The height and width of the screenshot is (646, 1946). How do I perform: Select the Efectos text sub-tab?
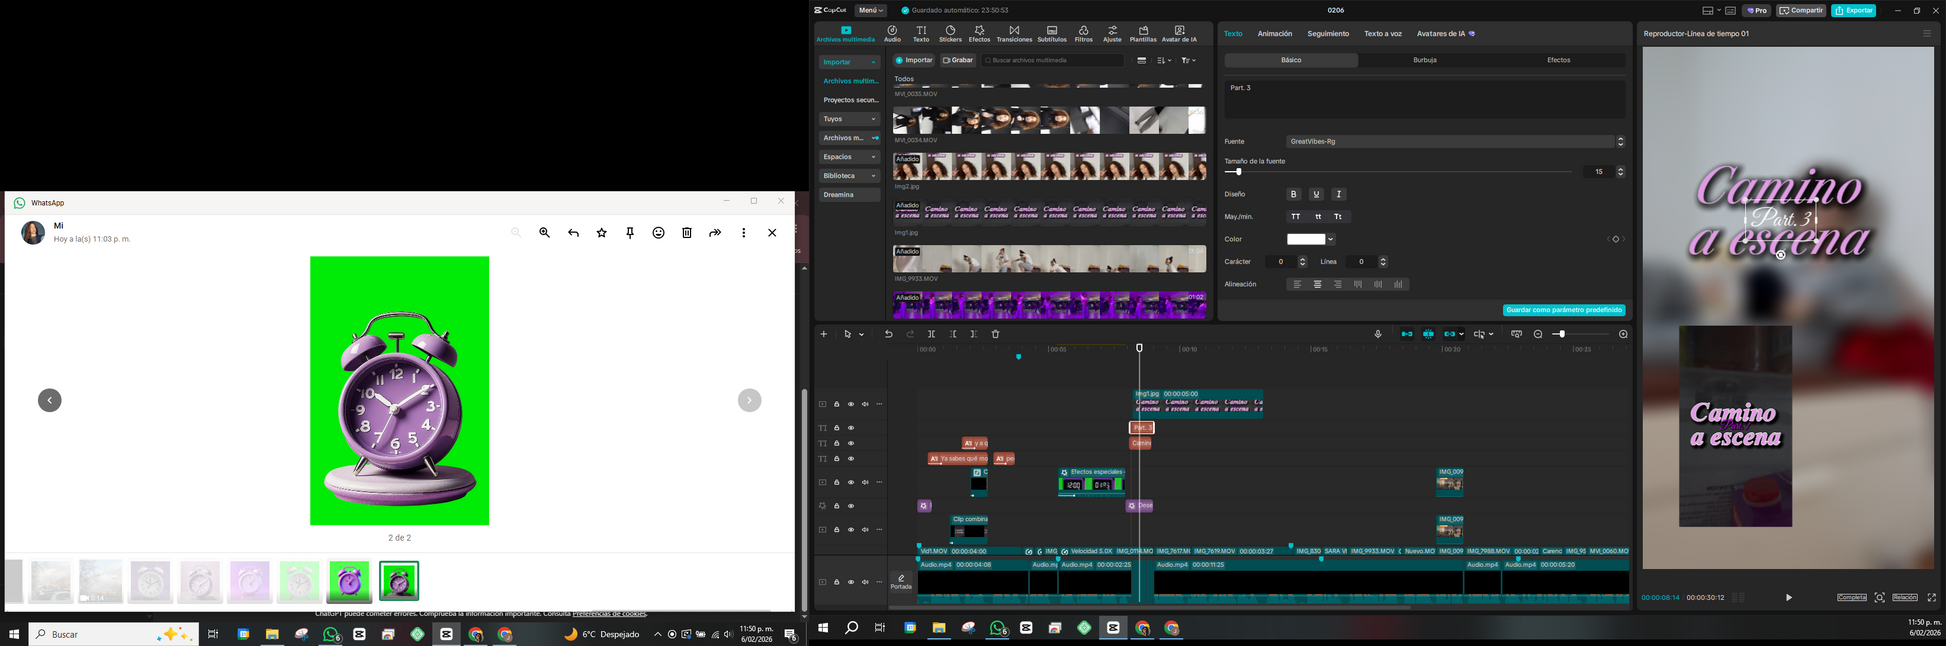click(1559, 60)
